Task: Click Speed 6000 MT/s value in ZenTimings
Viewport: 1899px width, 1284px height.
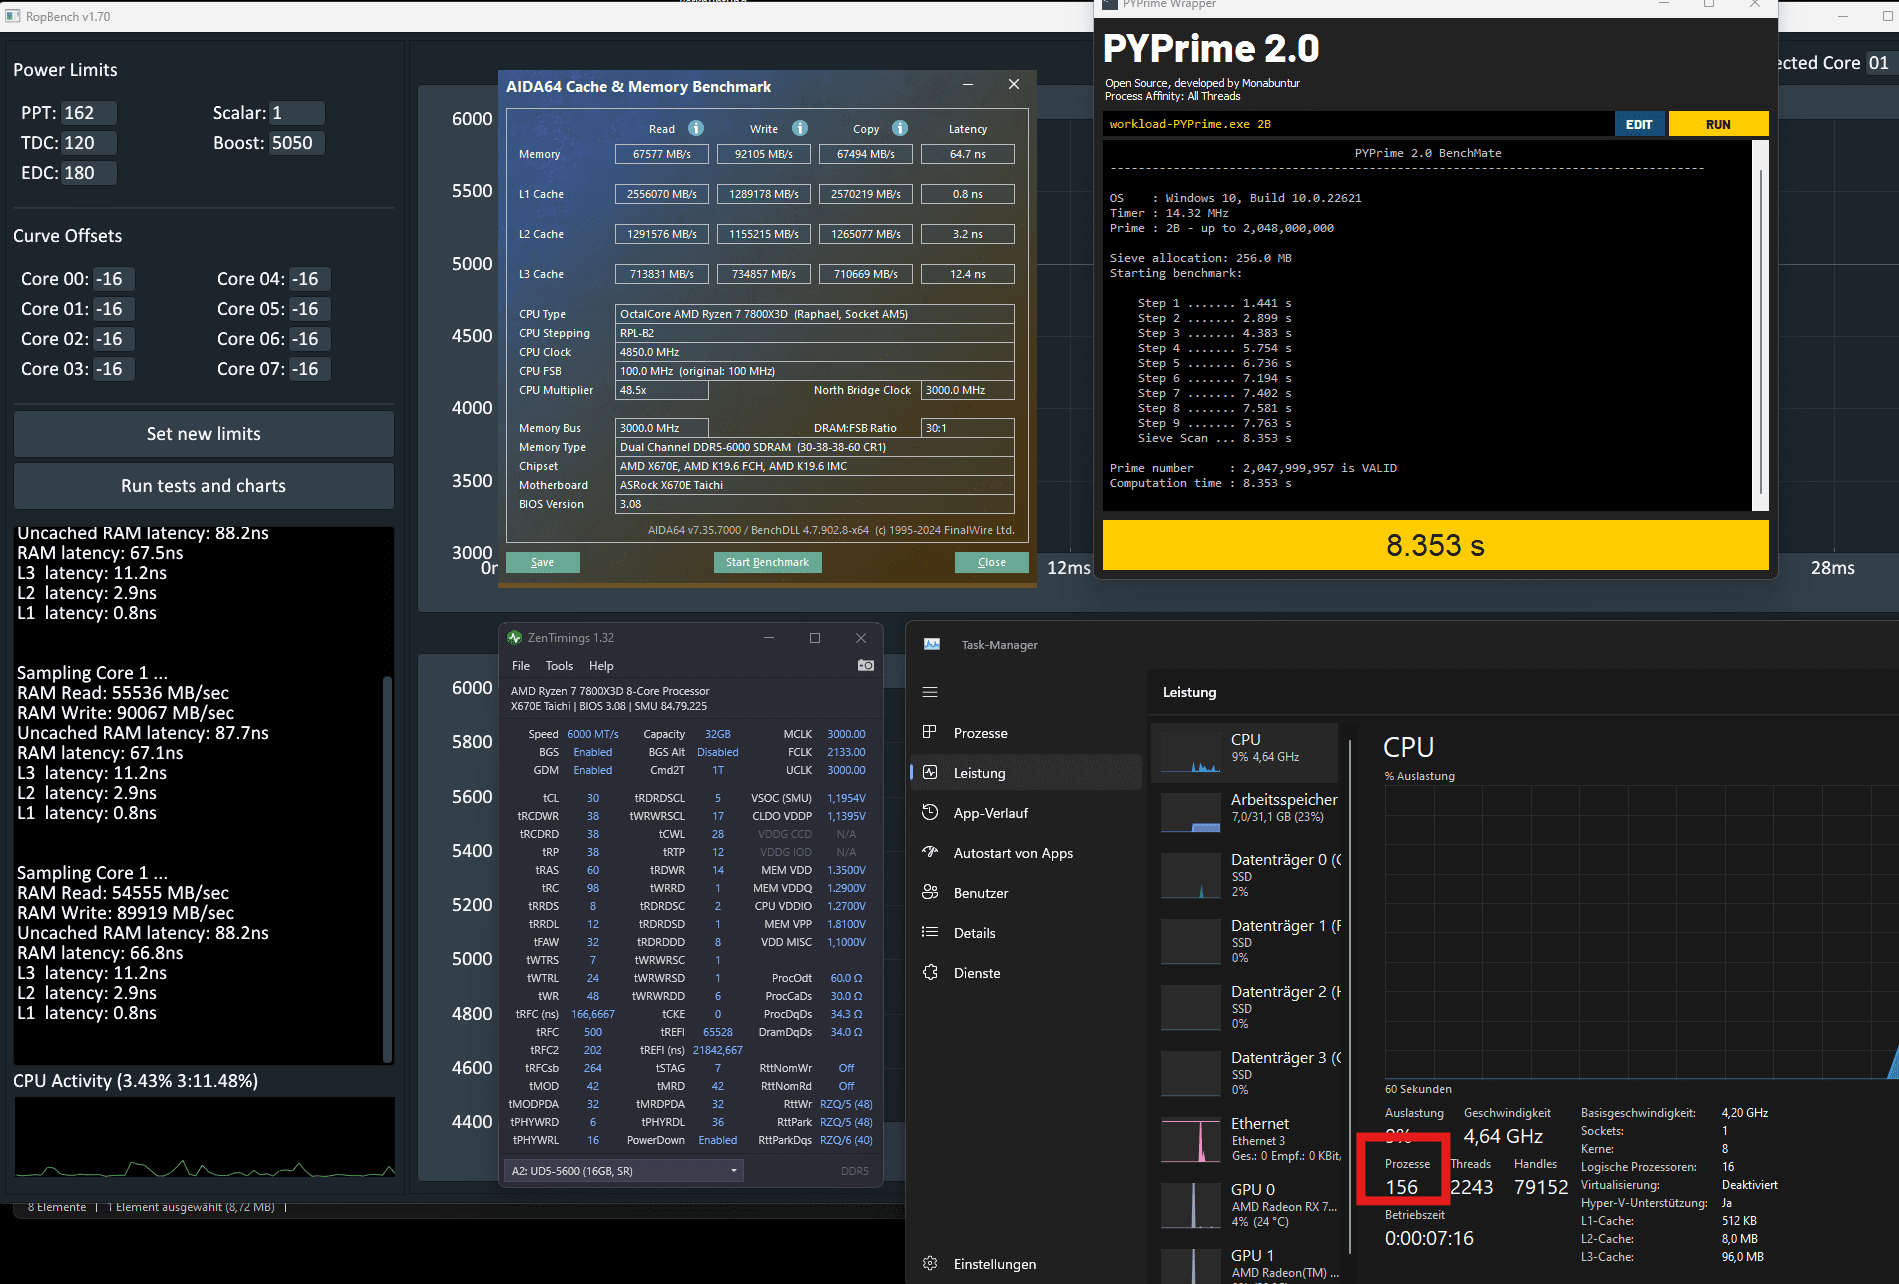Action: [x=593, y=734]
